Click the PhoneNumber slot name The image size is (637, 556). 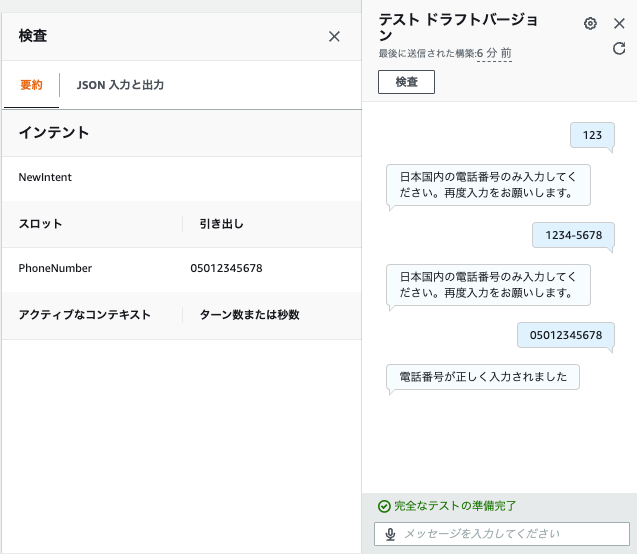[55, 268]
